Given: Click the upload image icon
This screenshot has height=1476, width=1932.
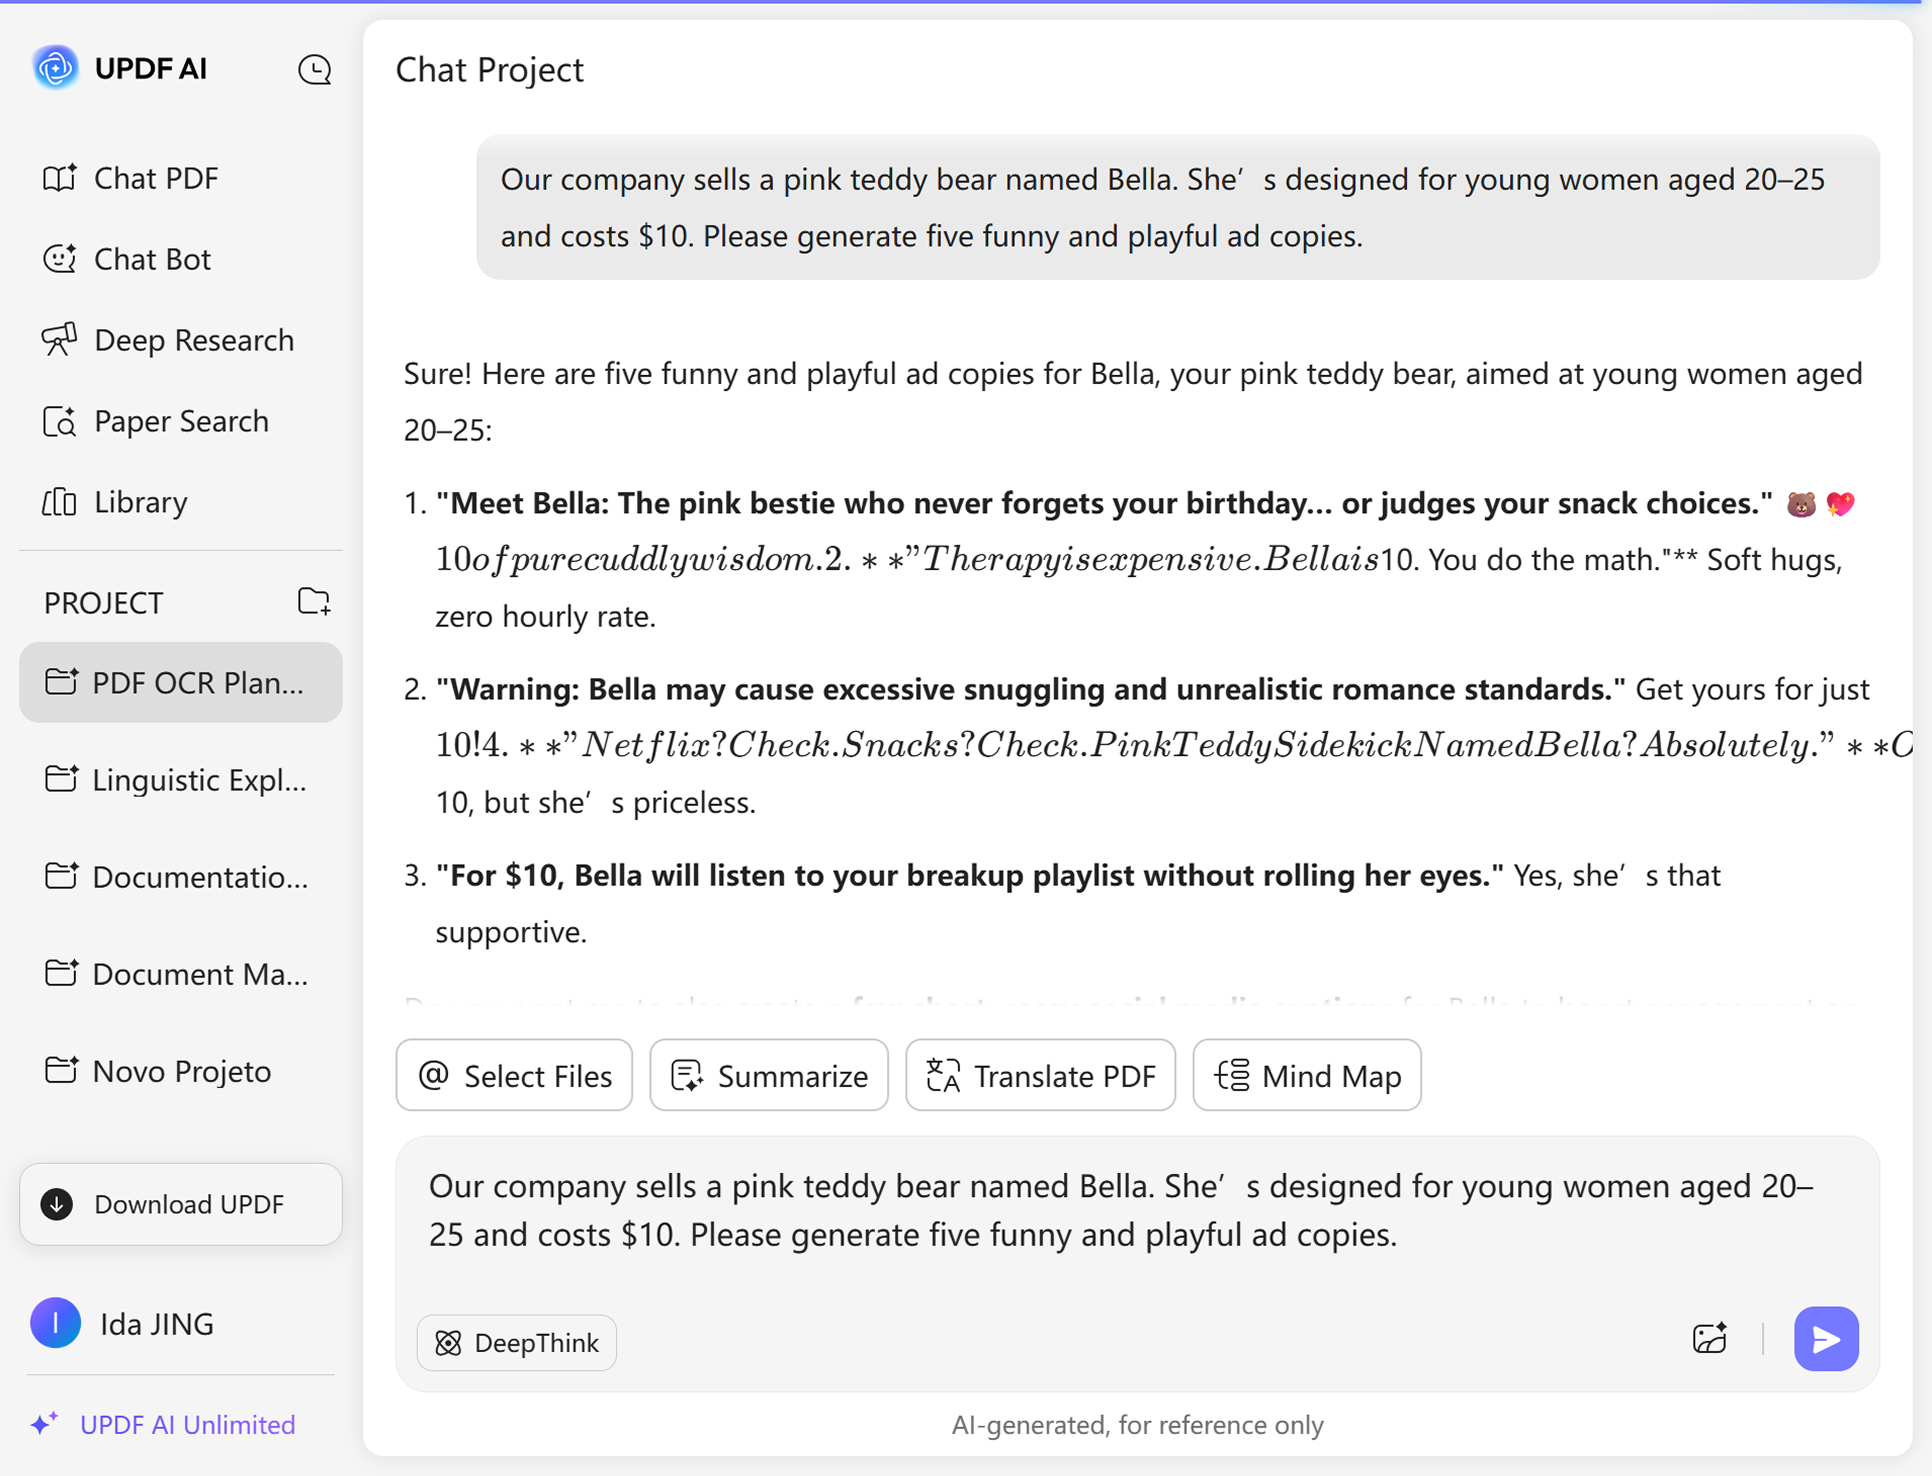Looking at the screenshot, I should 1709,1338.
